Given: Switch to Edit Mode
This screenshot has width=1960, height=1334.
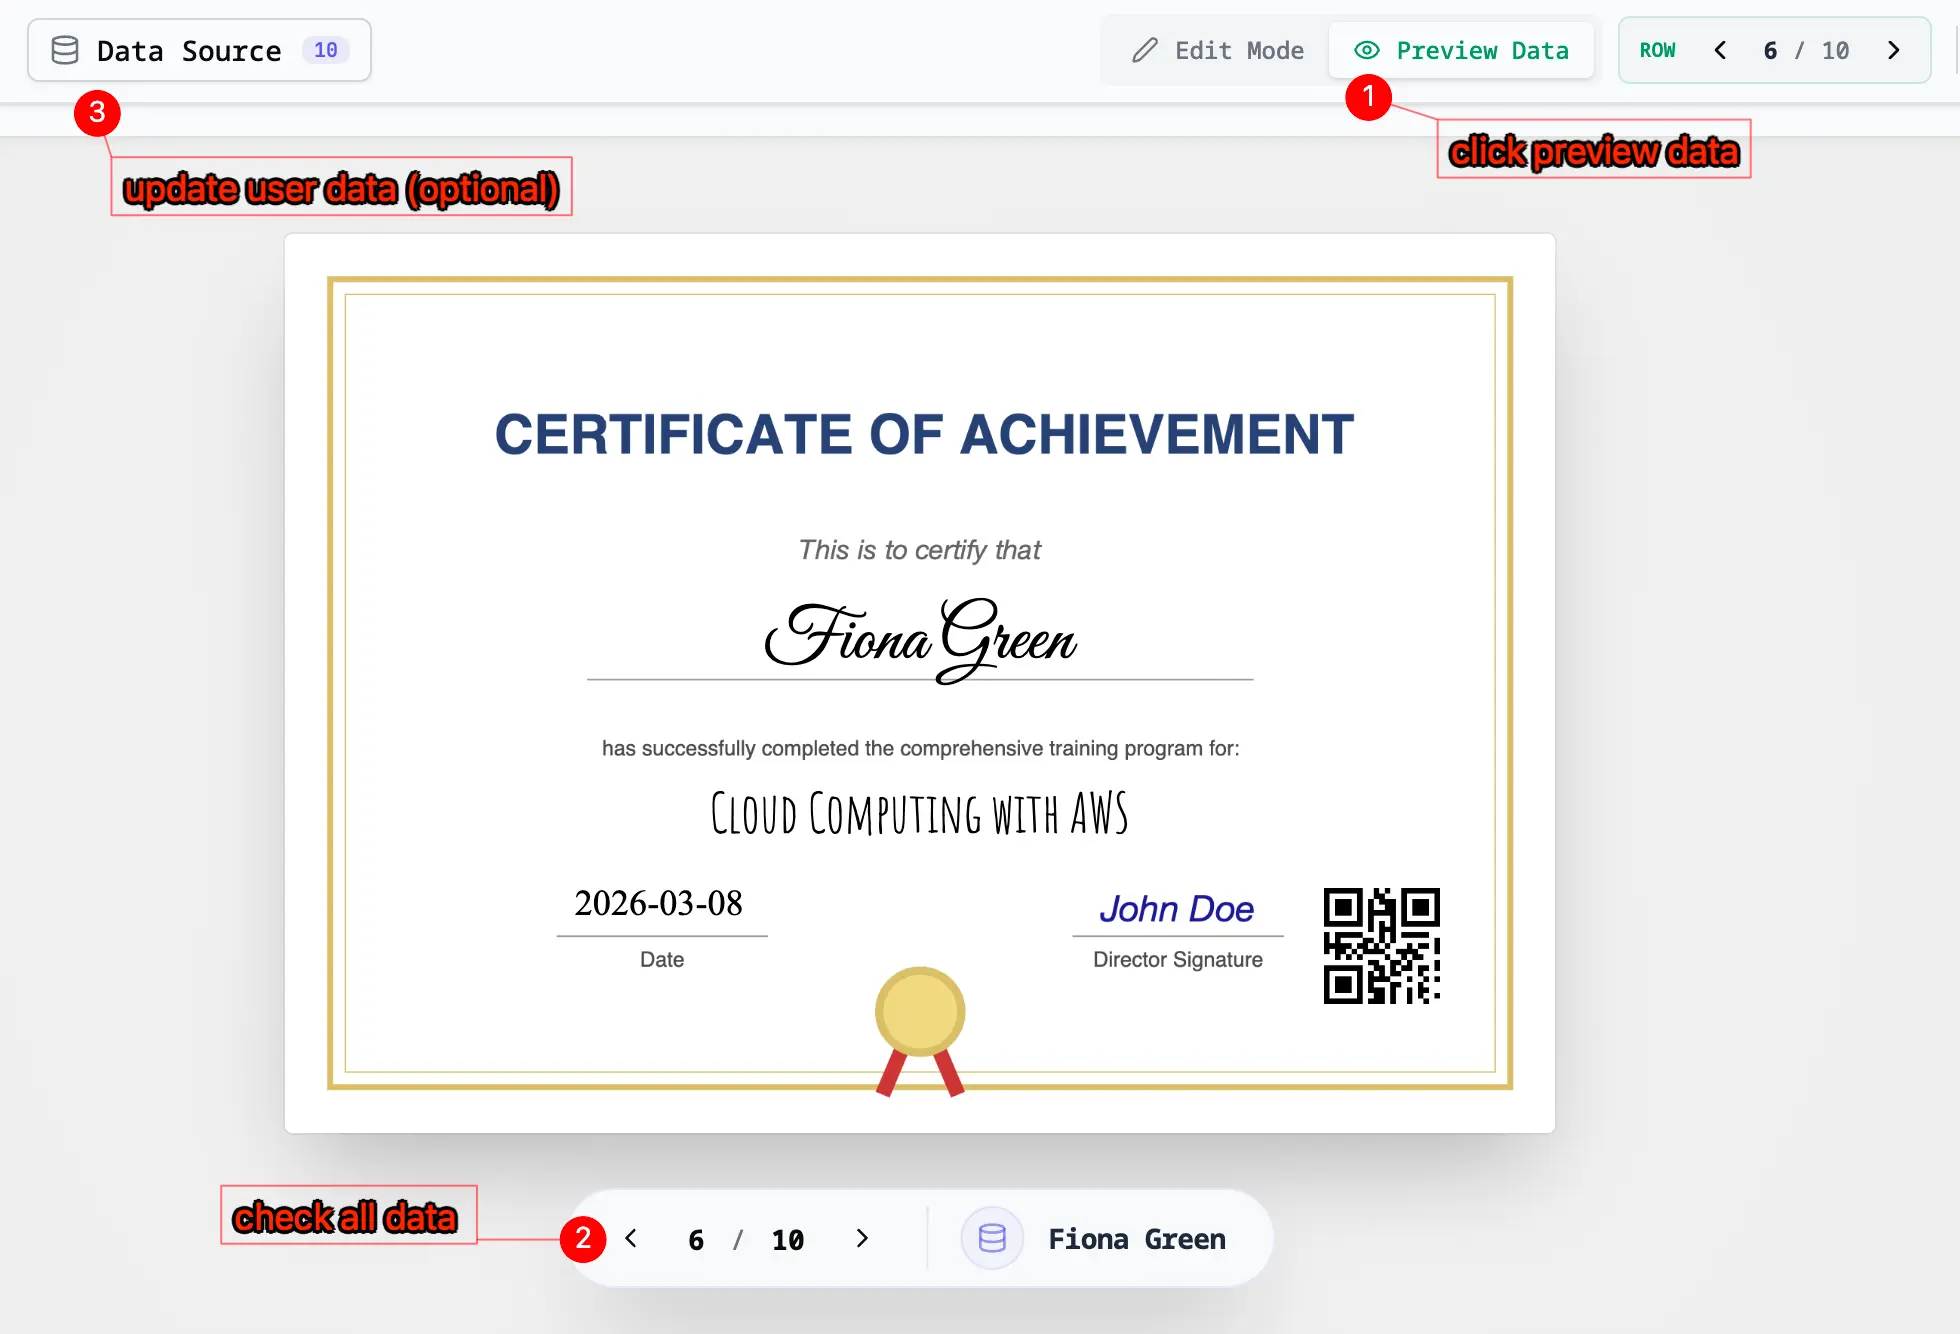Looking at the screenshot, I should tap(1218, 50).
